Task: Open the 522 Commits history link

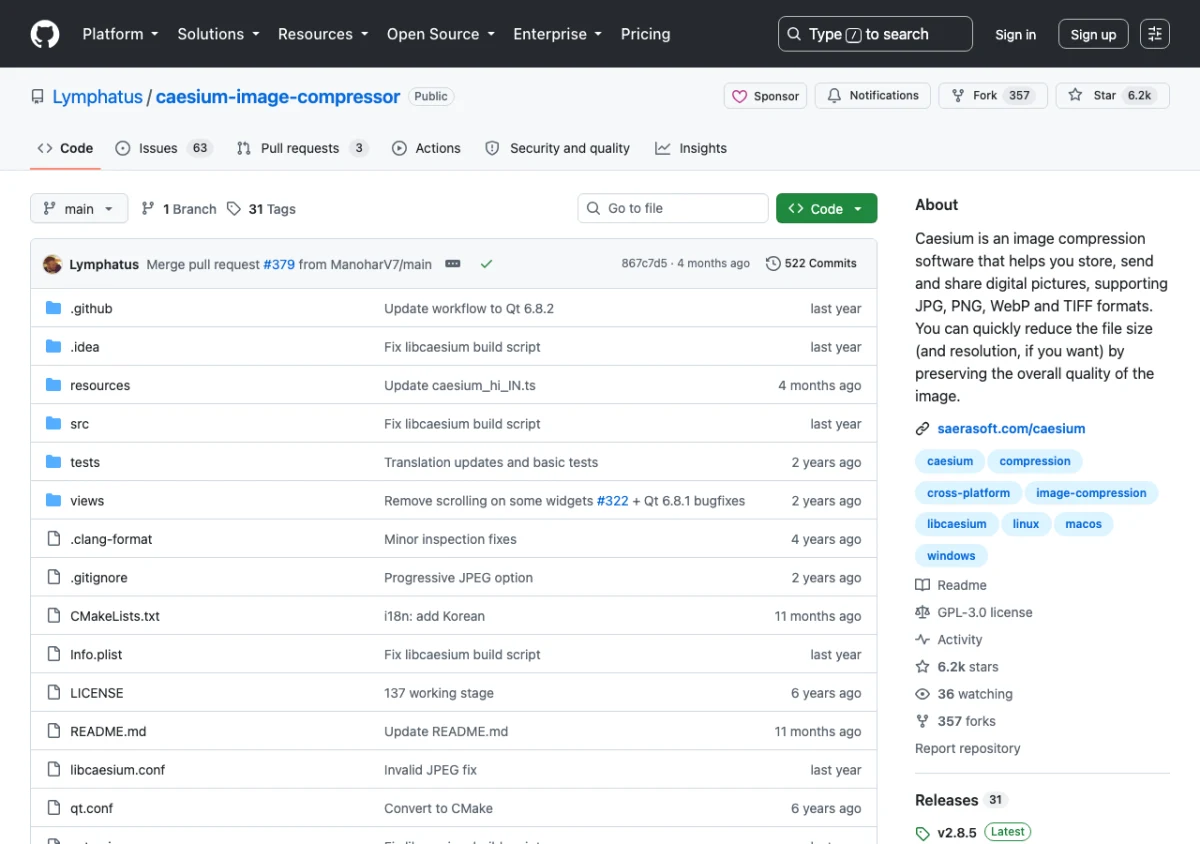Action: pos(811,264)
